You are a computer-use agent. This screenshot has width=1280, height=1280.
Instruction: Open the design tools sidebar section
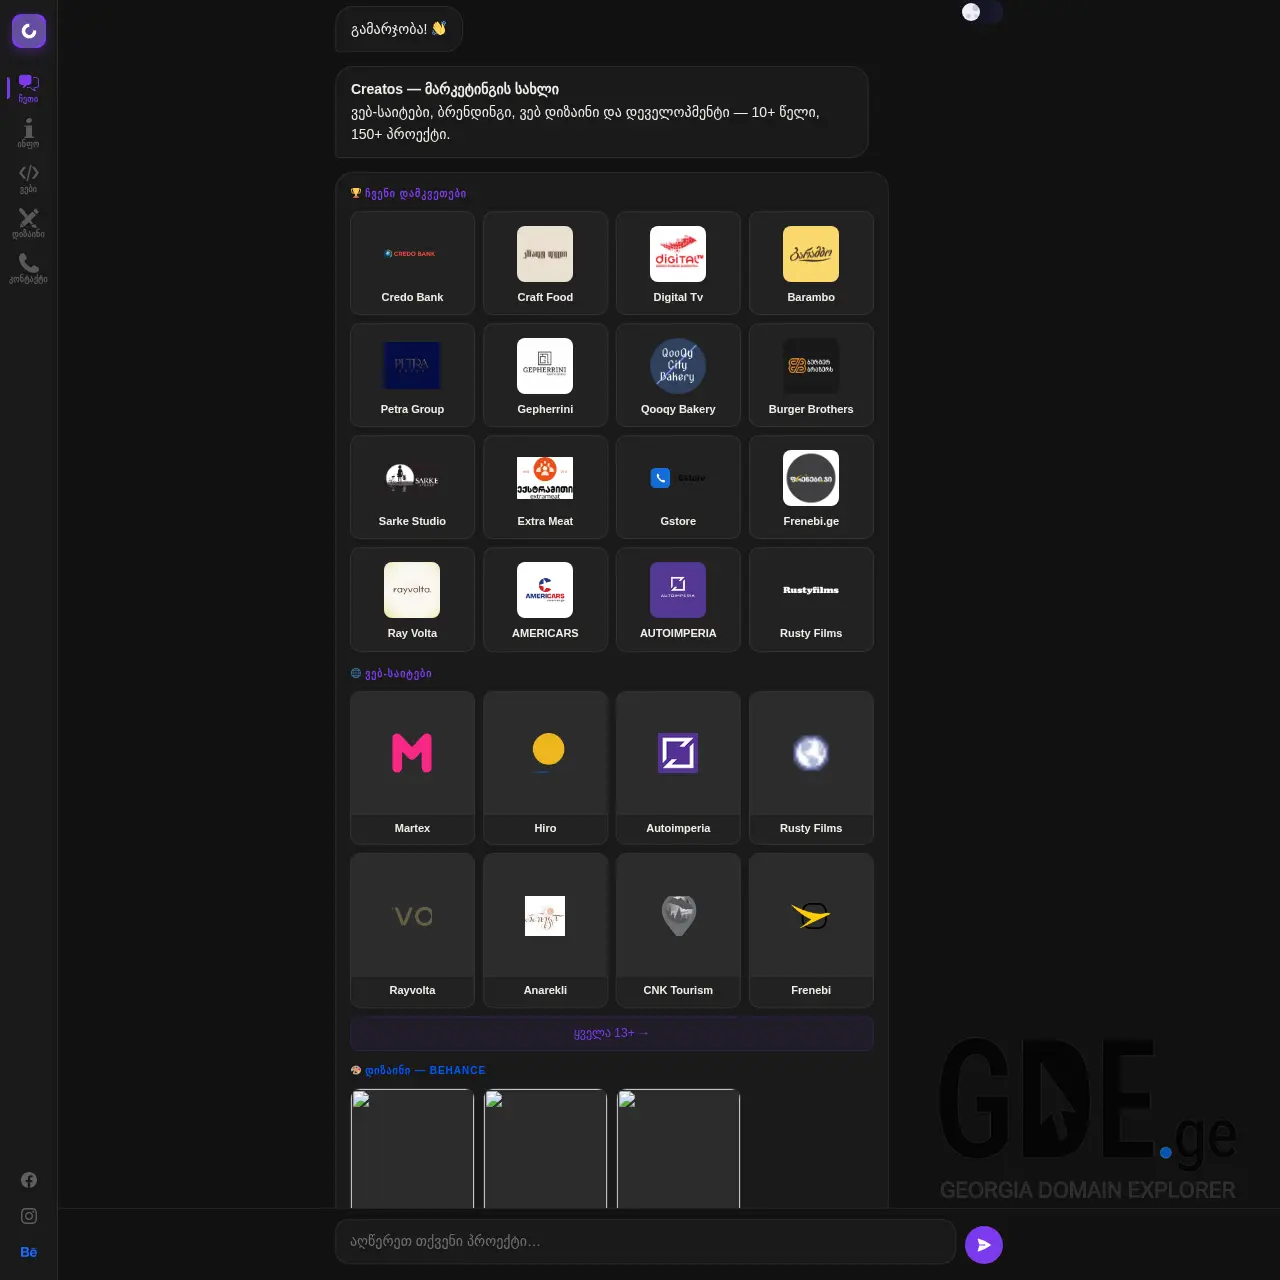(29, 223)
